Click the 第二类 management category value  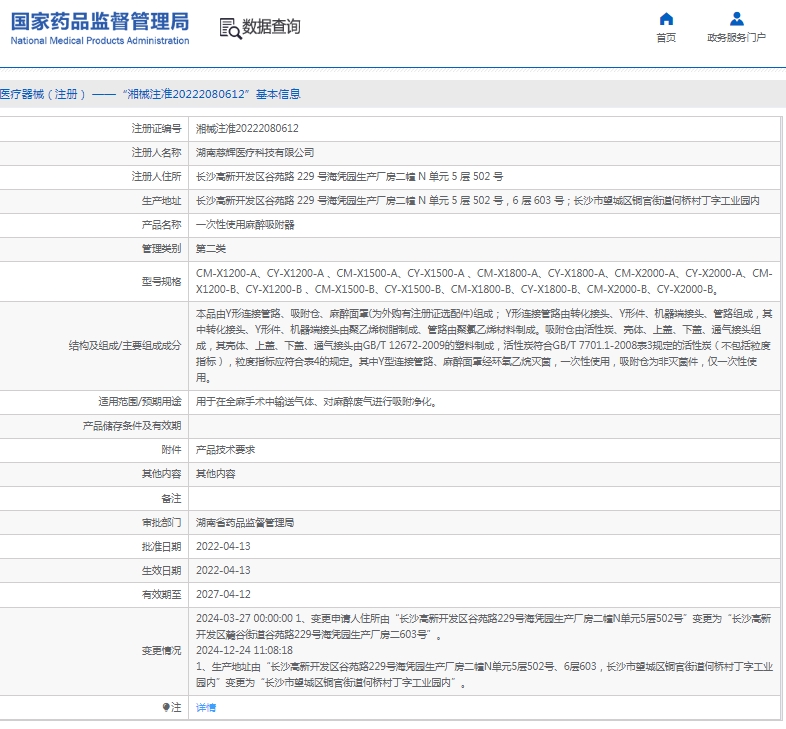pos(211,249)
